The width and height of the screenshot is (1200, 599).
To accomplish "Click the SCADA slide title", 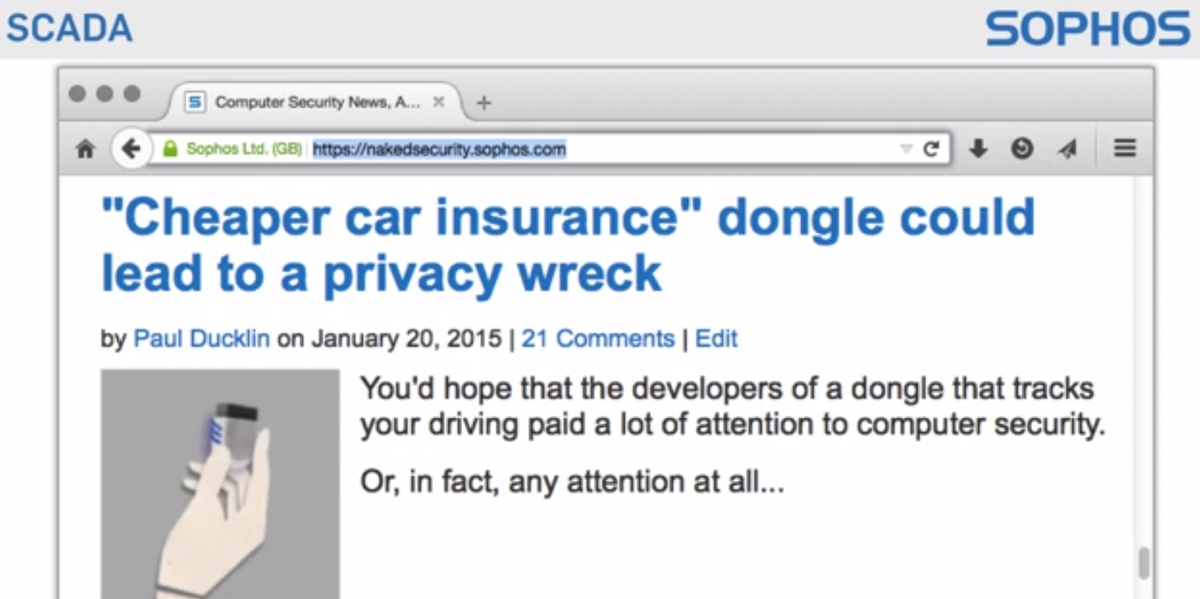I will coord(69,28).
